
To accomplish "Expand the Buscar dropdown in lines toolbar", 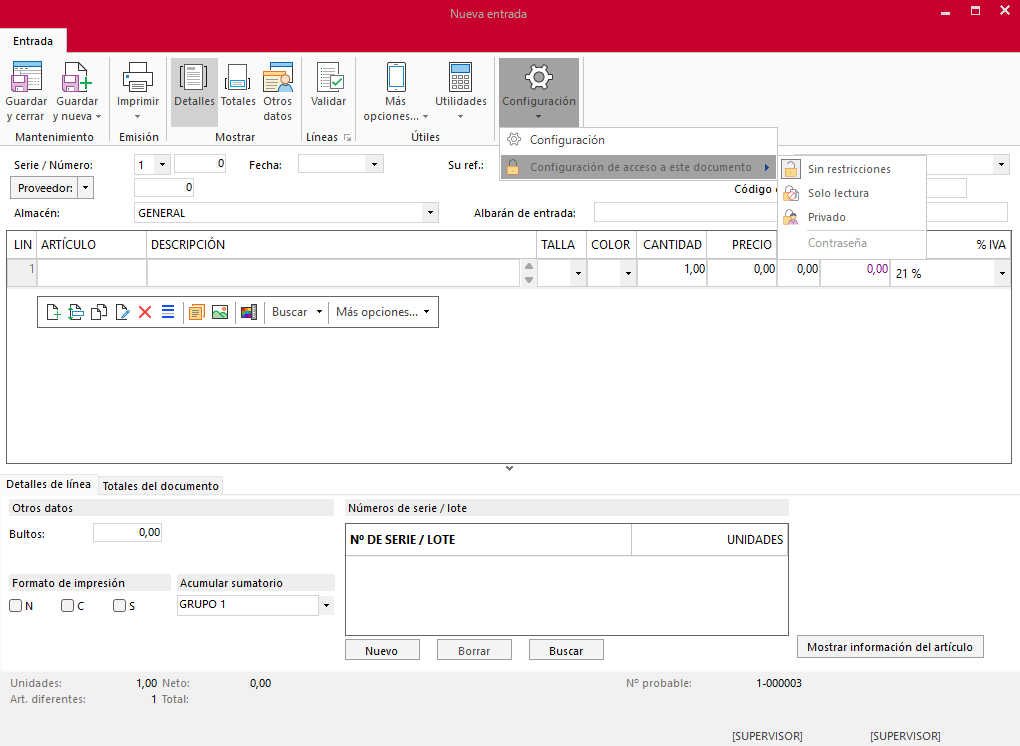I will [319, 312].
